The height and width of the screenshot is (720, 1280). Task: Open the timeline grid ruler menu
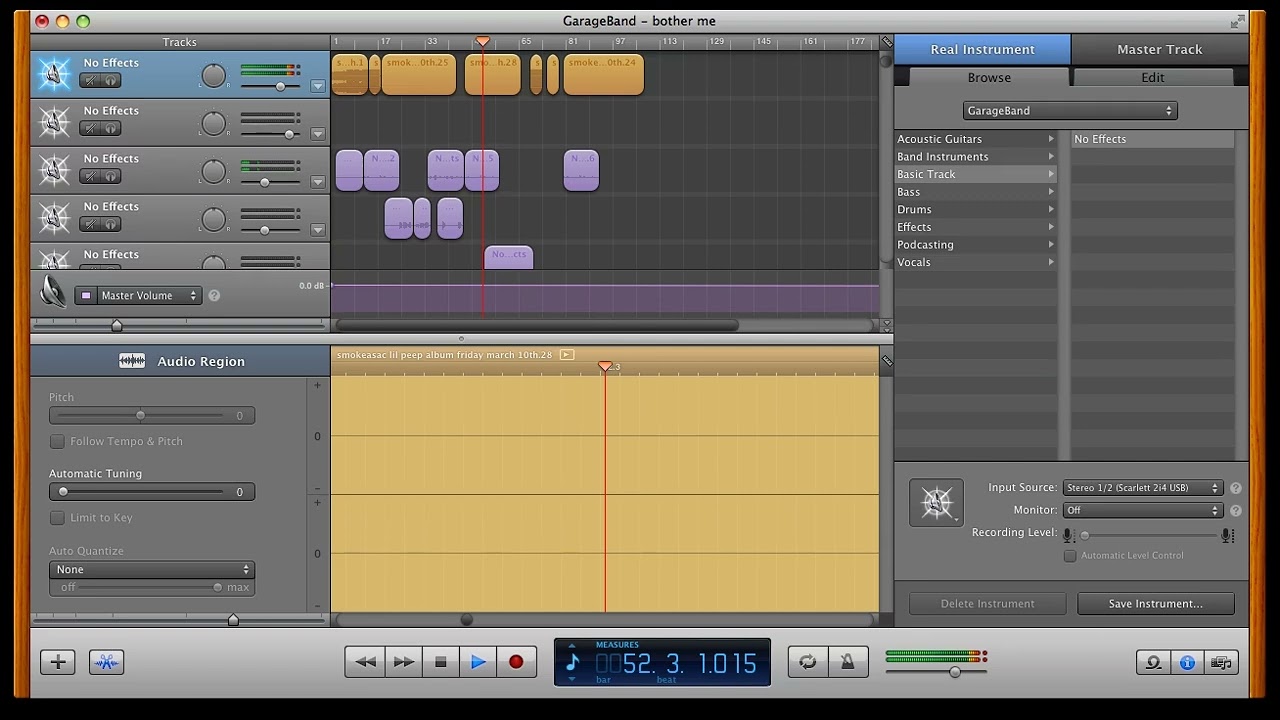[x=886, y=42]
